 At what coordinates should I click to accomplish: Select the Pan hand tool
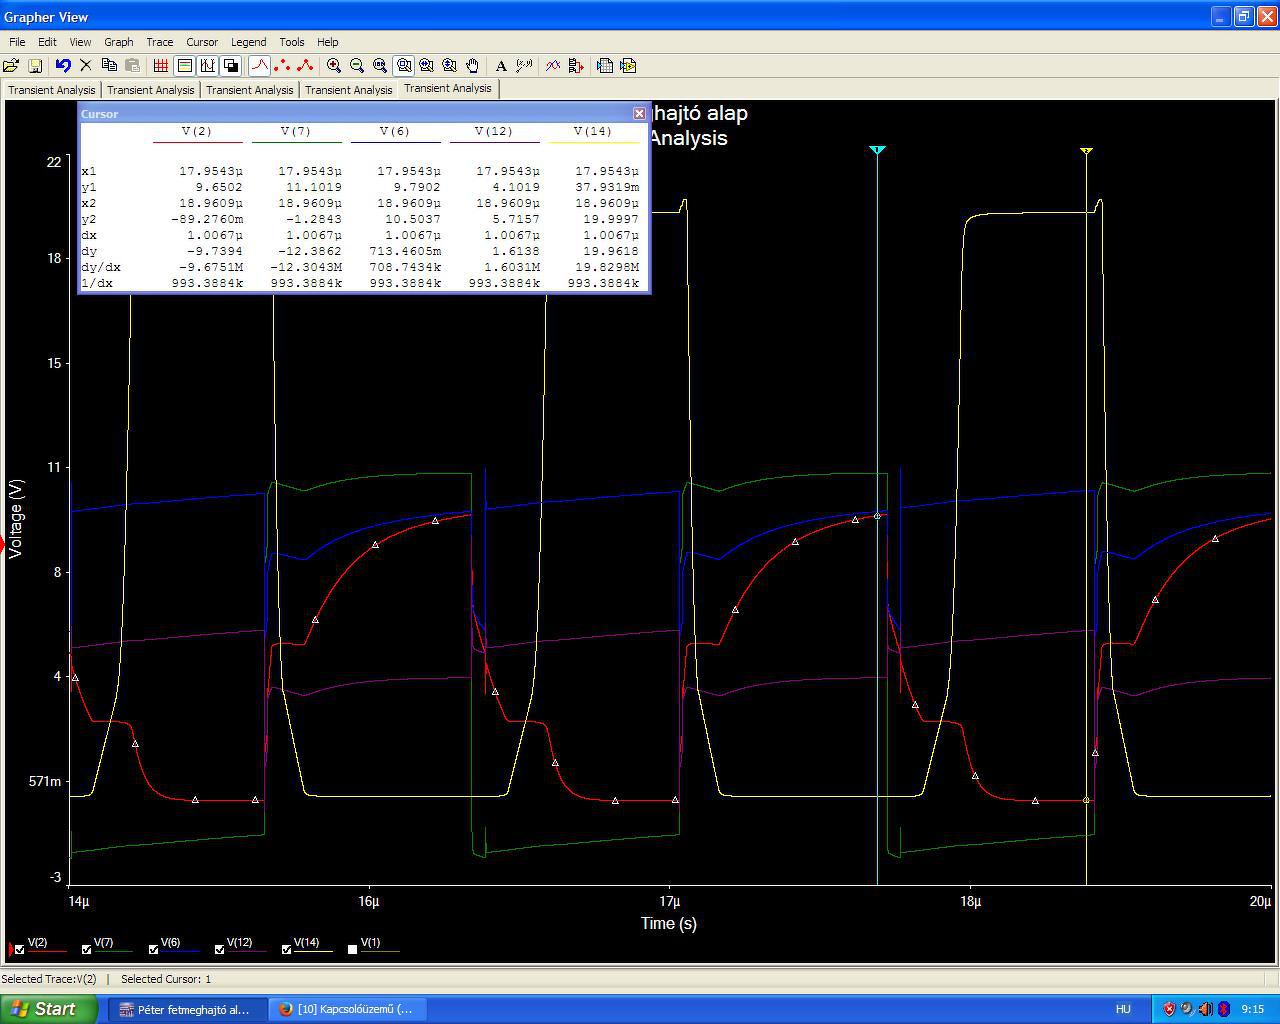(x=472, y=66)
